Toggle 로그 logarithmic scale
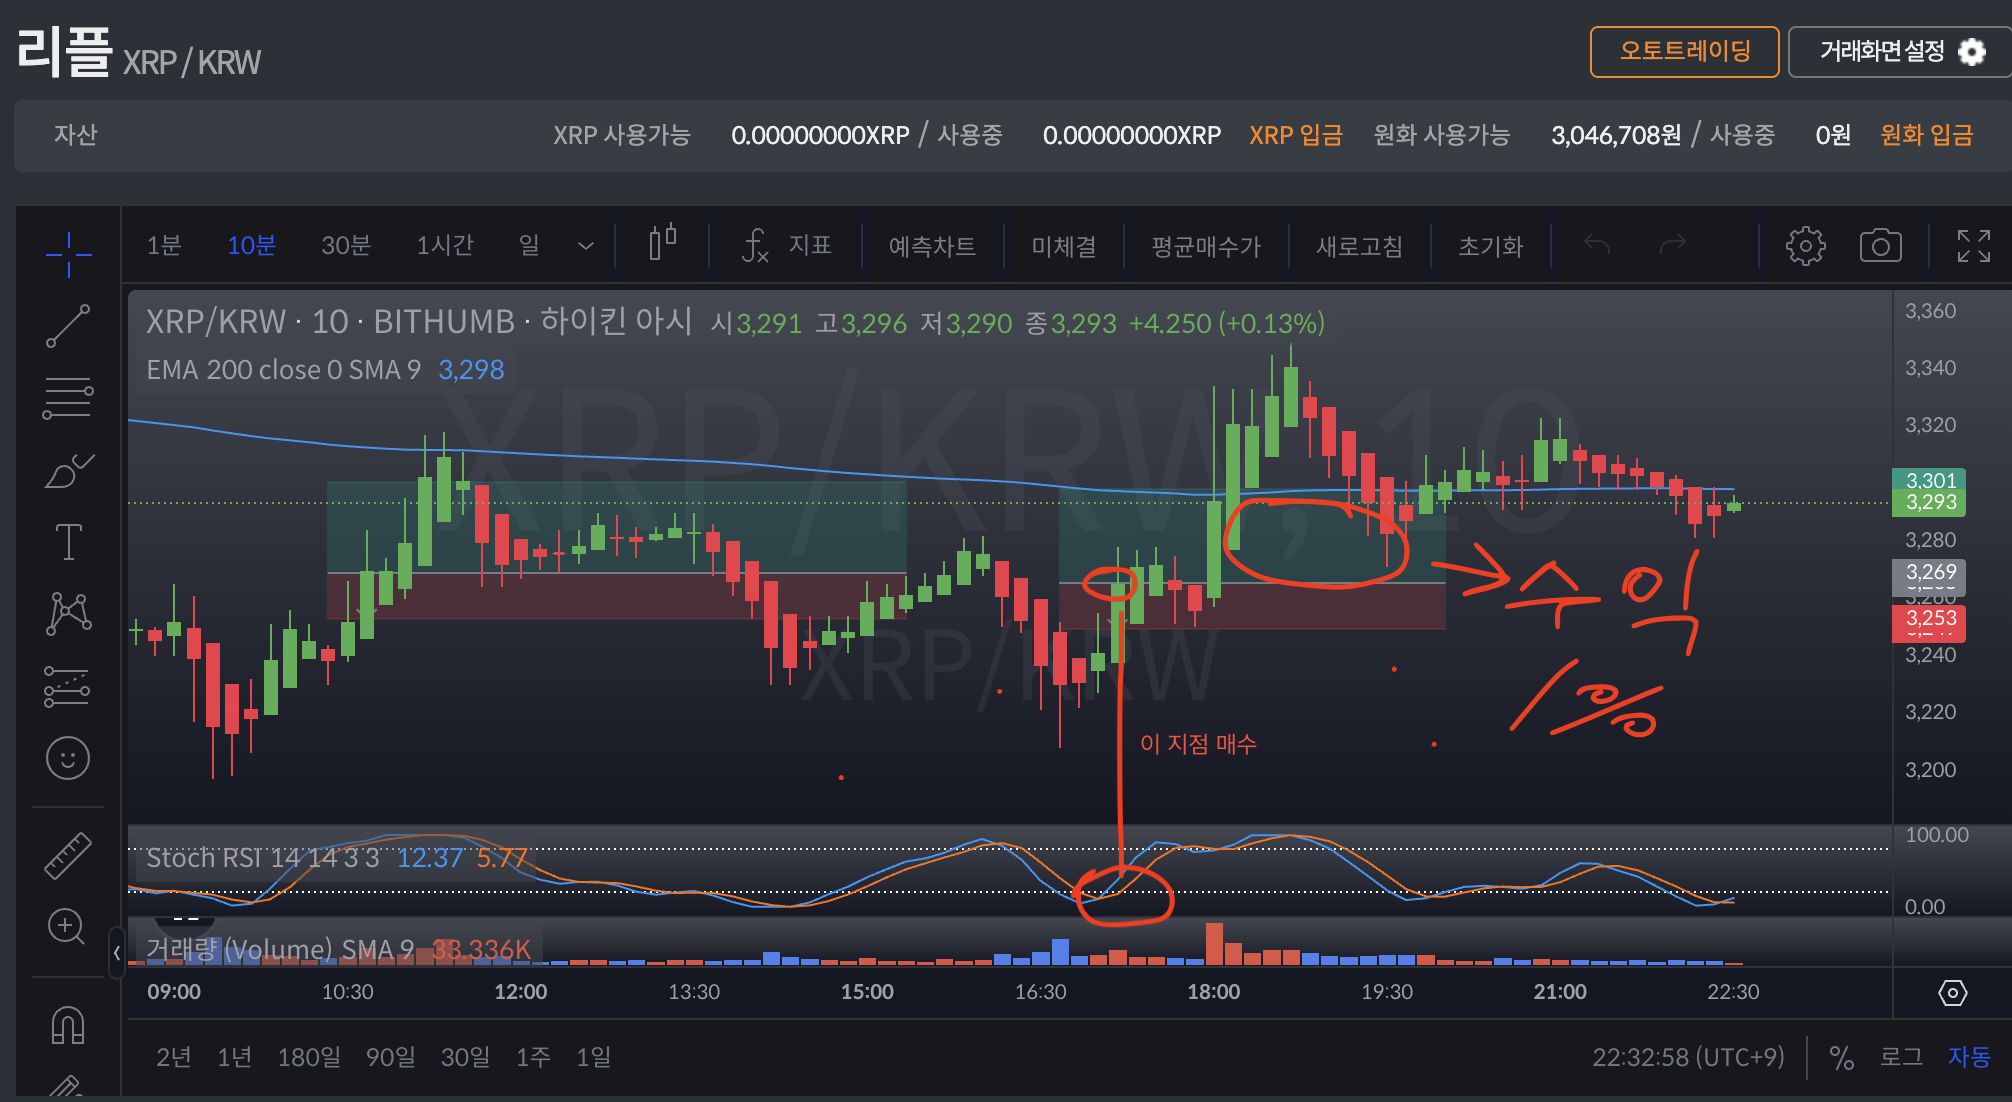2012x1102 pixels. (1901, 1057)
